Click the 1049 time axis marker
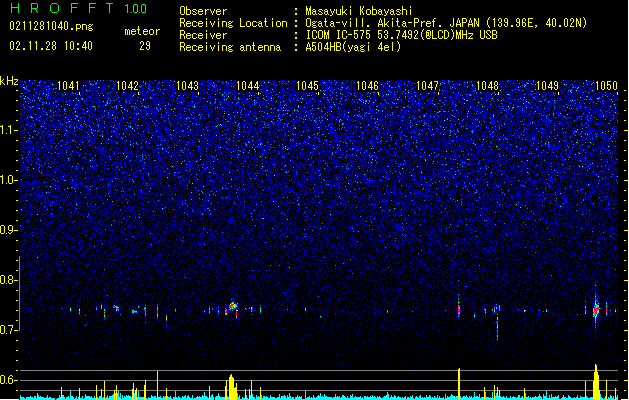629x400 pixels. 548,86
